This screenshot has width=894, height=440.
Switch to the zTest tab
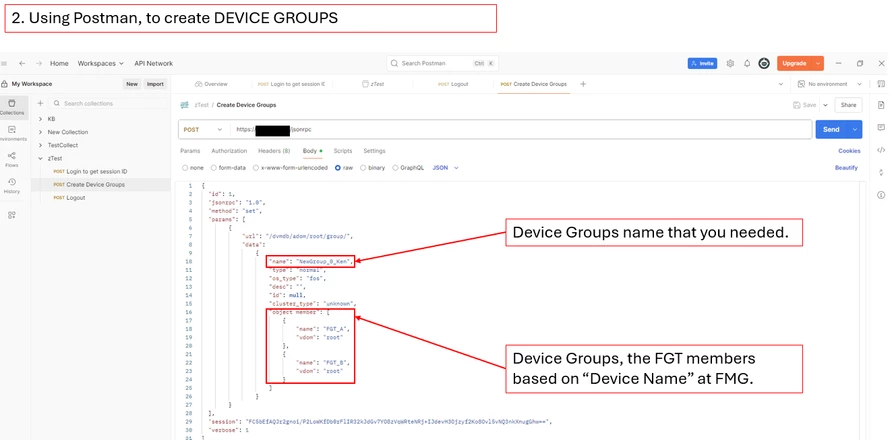tap(372, 84)
